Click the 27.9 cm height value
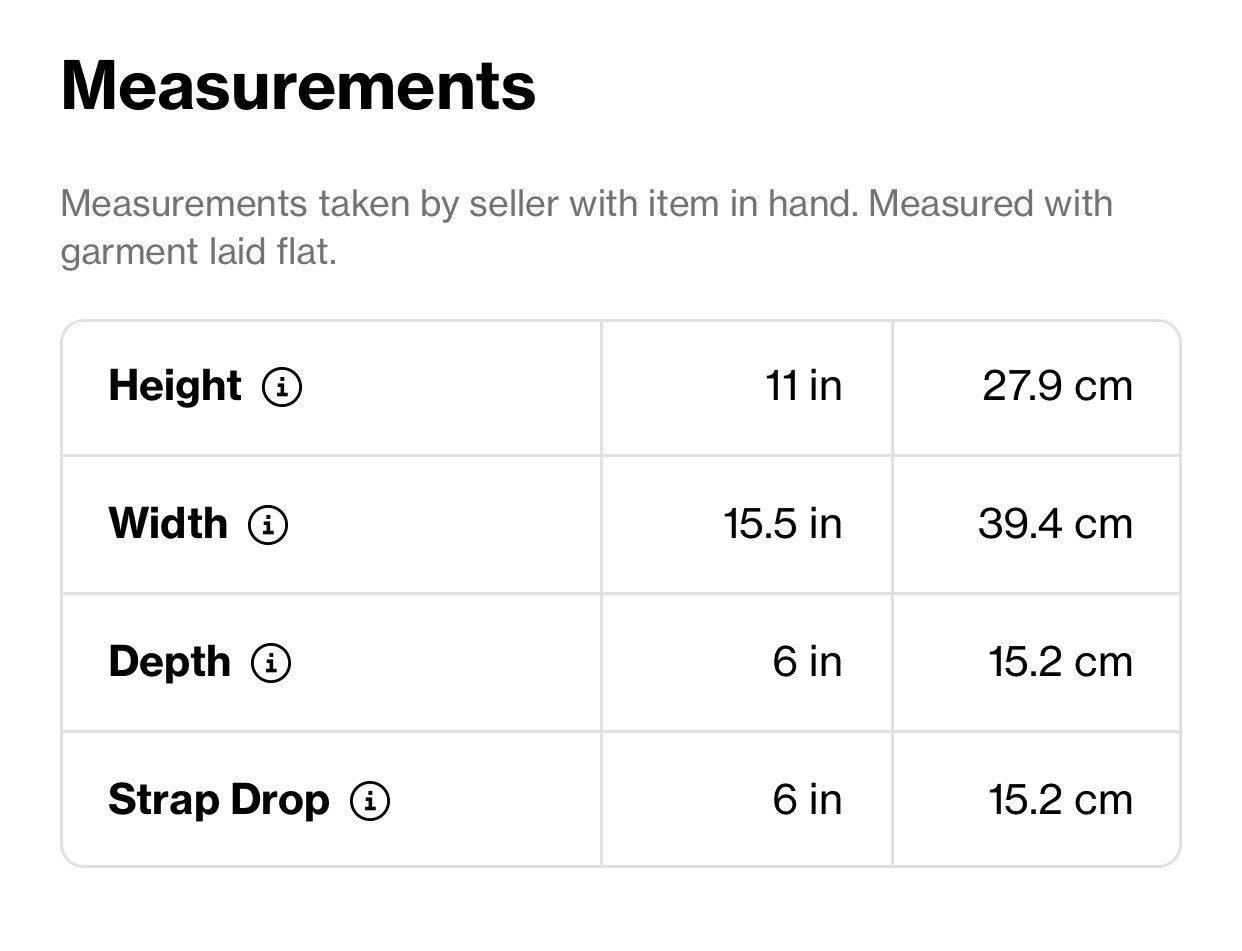Viewport: 1242px width, 951px height. [x=1058, y=386]
